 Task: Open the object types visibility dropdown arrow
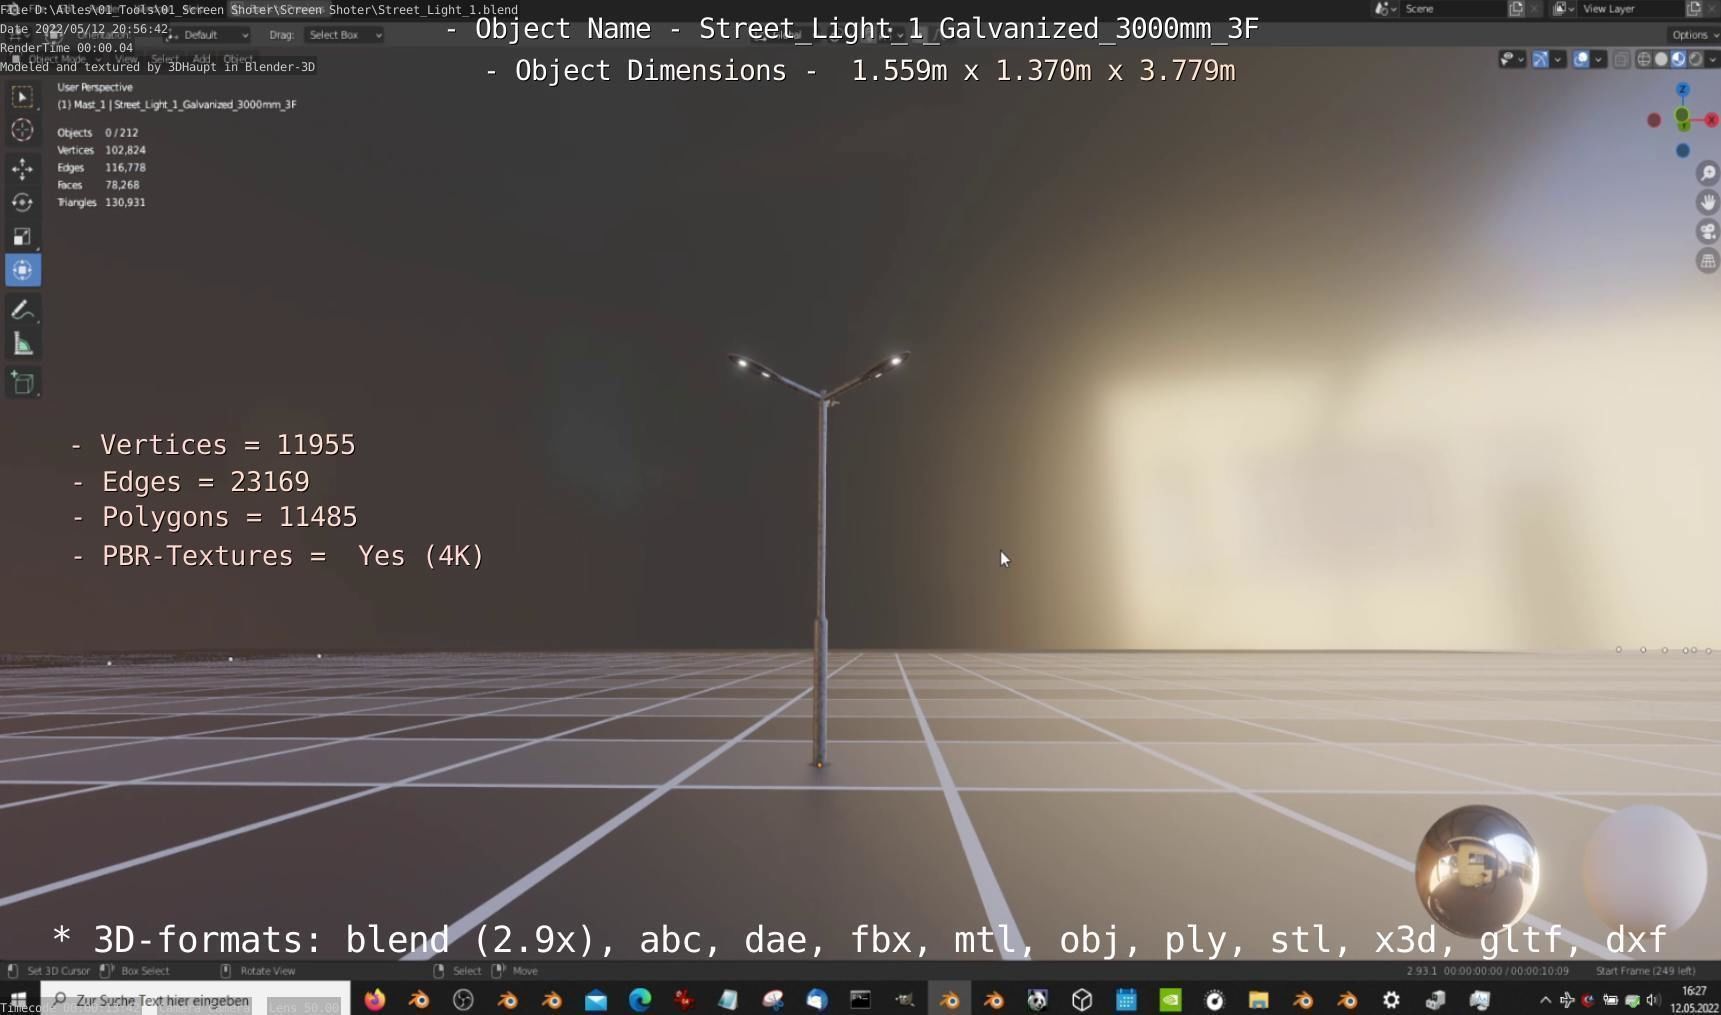coord(1521,60)
